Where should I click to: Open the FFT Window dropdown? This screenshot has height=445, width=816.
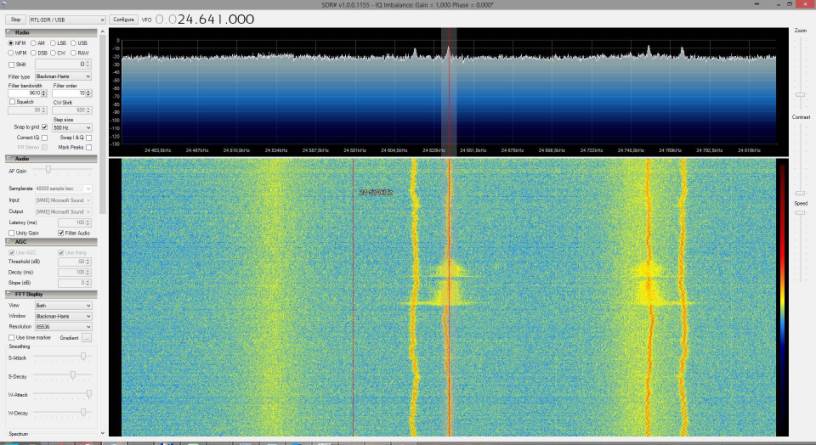click(63, 316)
